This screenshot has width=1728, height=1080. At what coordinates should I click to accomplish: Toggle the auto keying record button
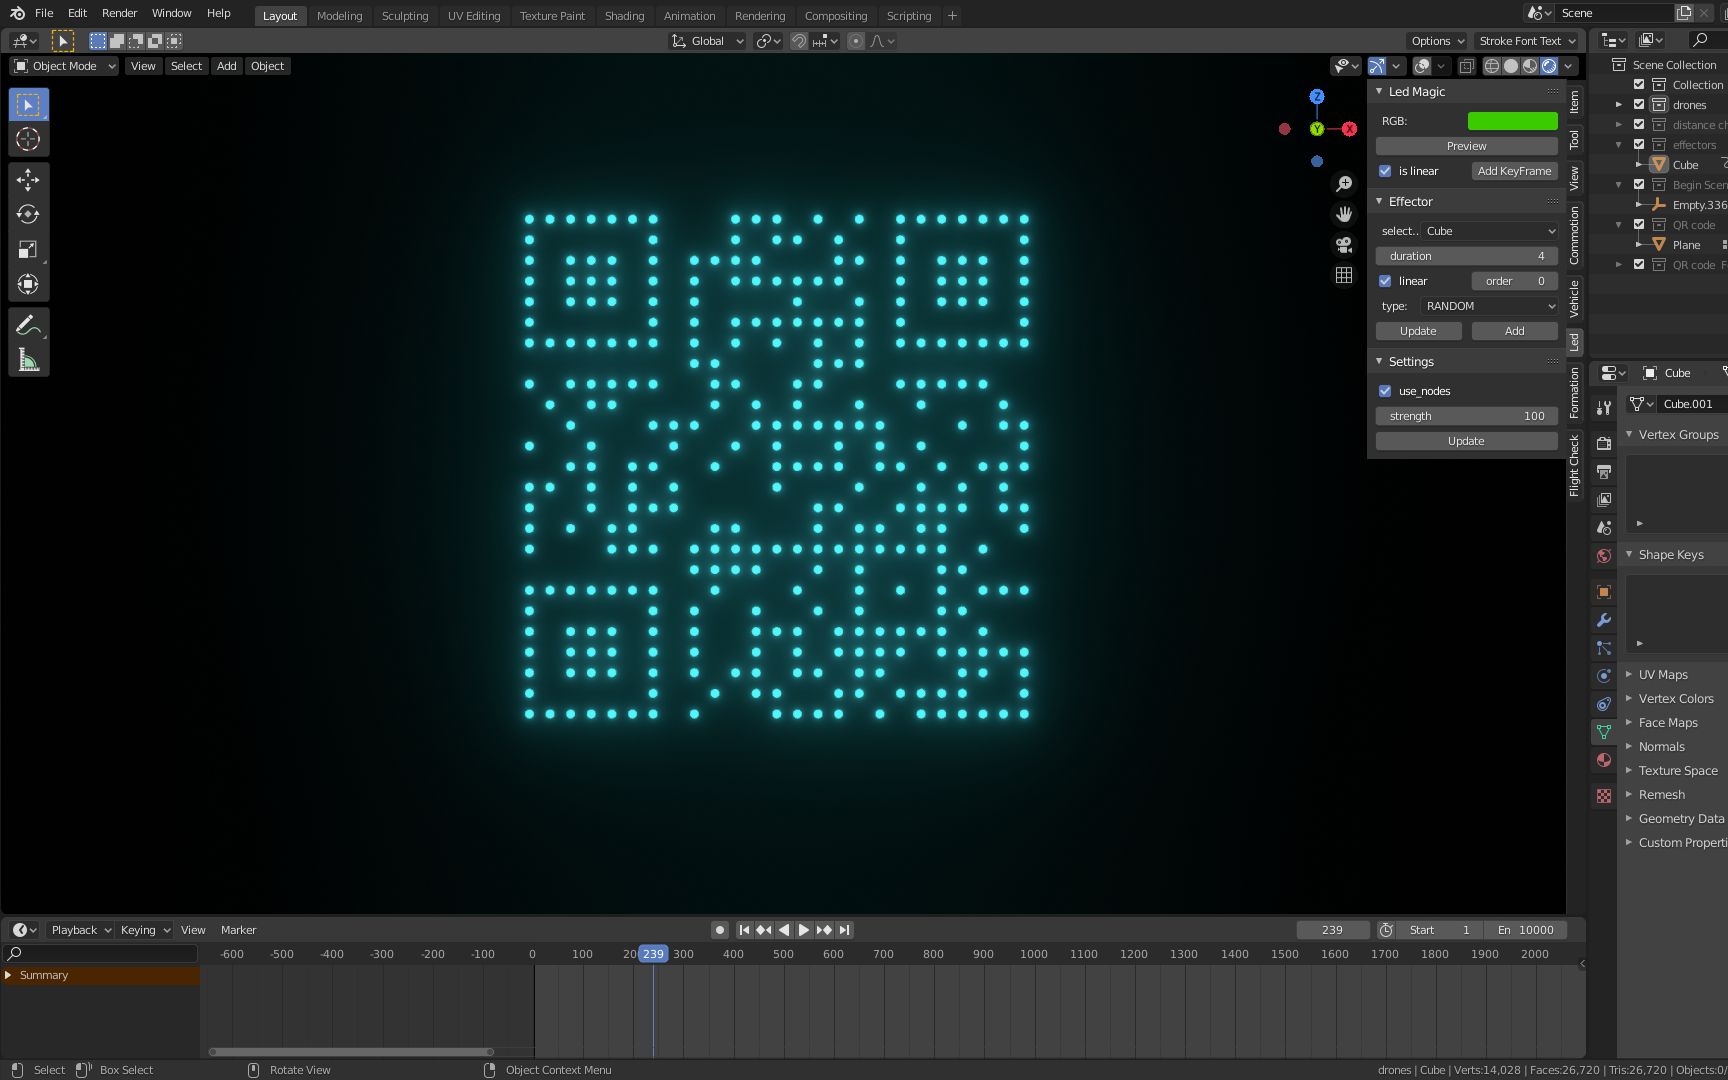(x=719, y=930)
